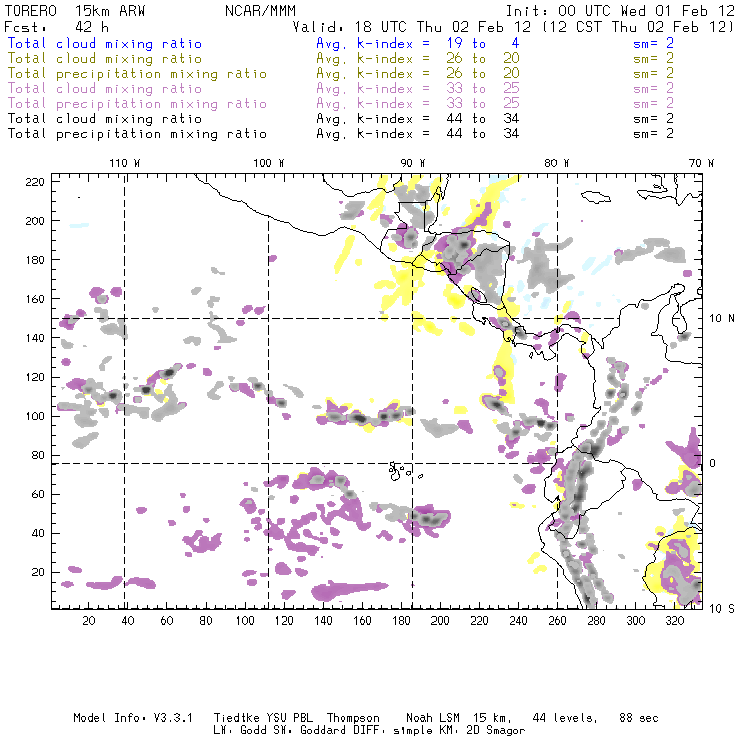Viewport: 740px width, 740px height.
Task: Click the '10 S' latitude label
Action: tap(722, 609)
